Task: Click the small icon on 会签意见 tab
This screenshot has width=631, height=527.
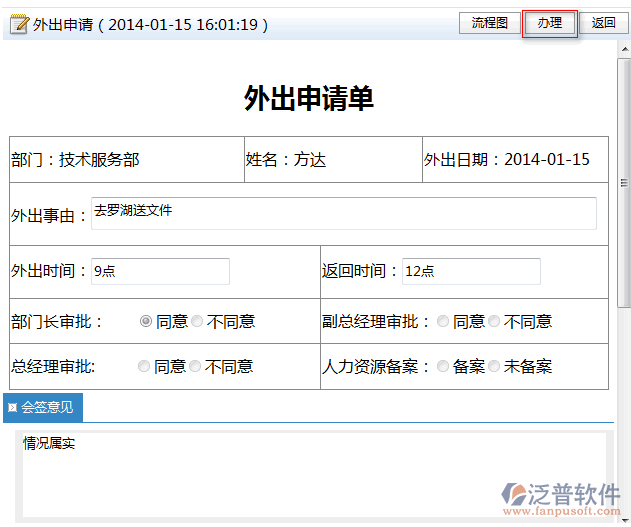Action: coord(12,408)
